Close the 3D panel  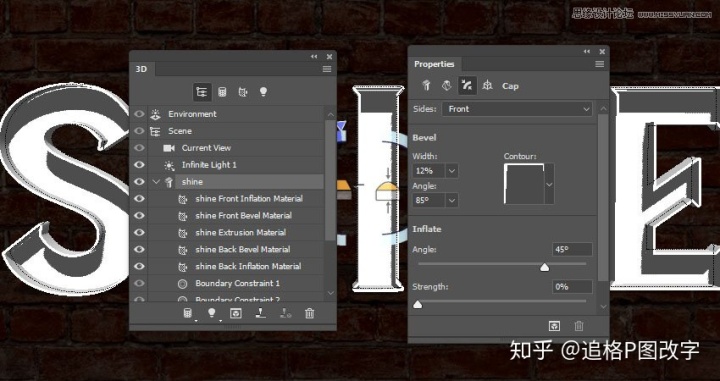pyautogui.click(x=329, y=56)
